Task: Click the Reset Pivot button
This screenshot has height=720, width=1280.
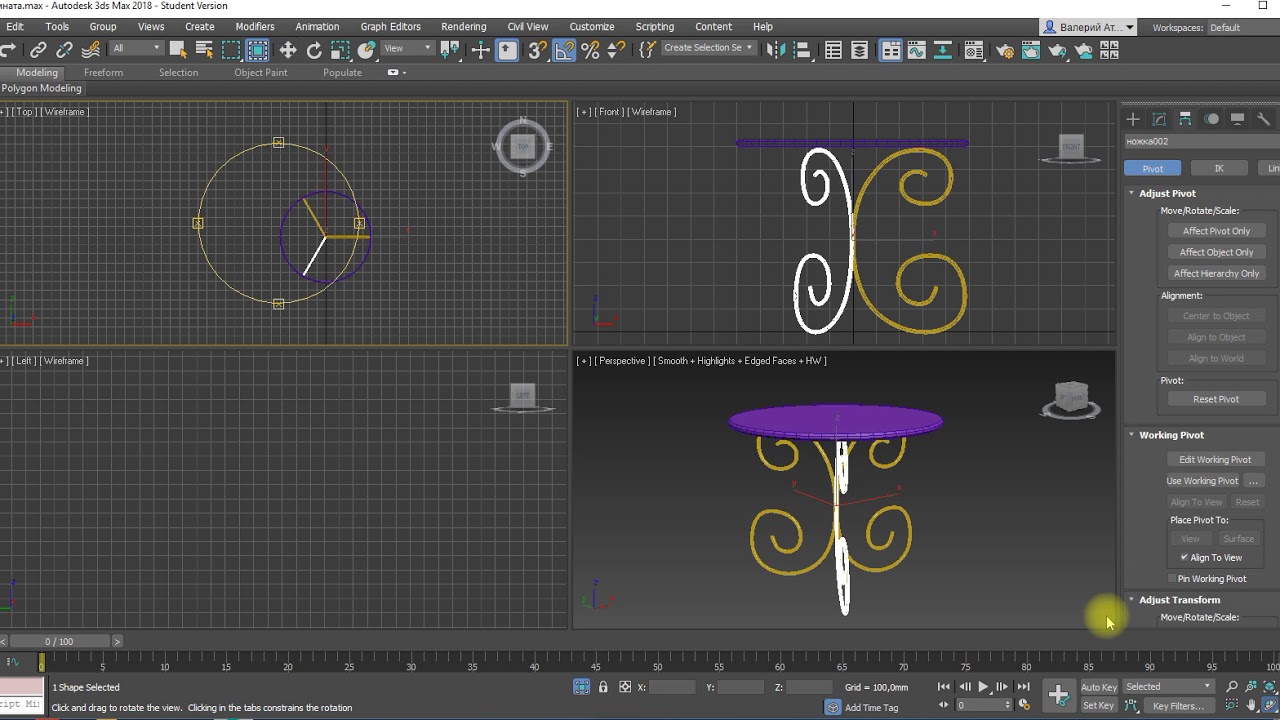Action: pyautogui.click(x=1216, y=399)
